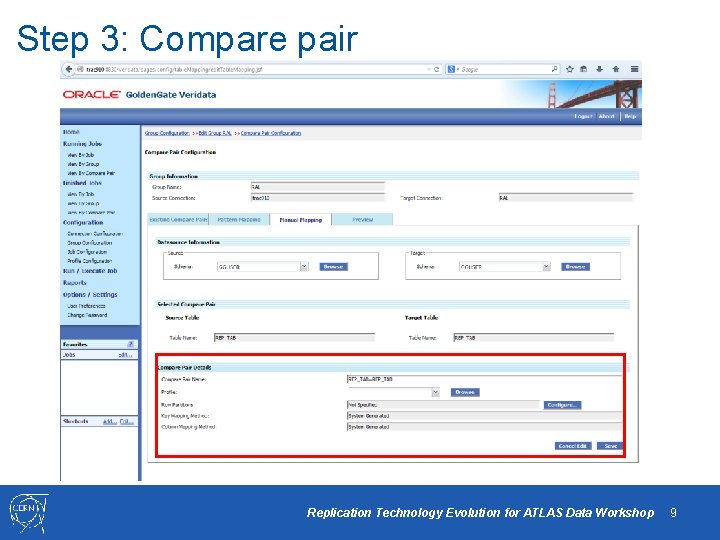Open Finished Jobs sidebar section
Viewport: 720px width, 540px height.
coord(82,183)
